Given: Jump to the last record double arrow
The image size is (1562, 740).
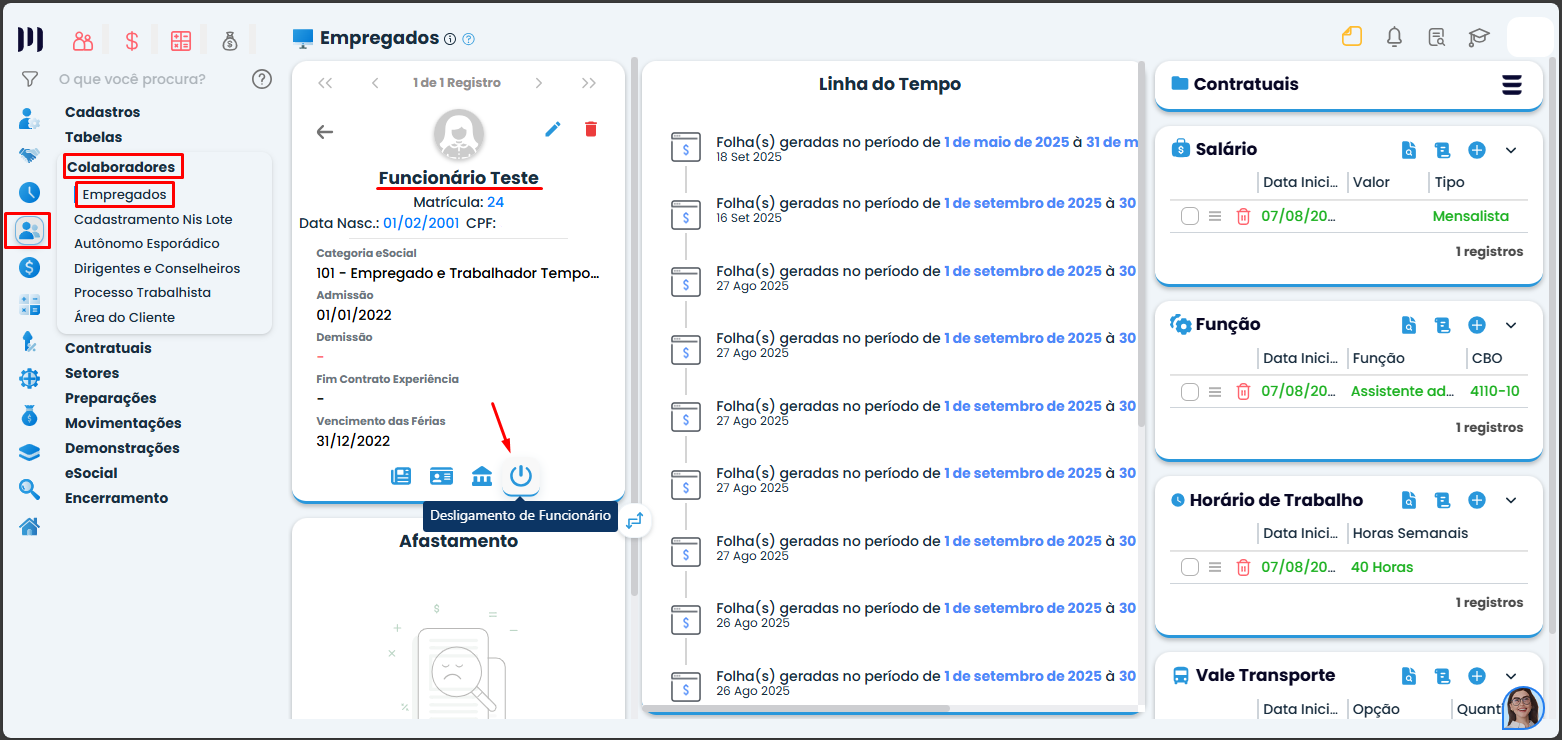Looking at the screenshot, I should coord(589,83).
